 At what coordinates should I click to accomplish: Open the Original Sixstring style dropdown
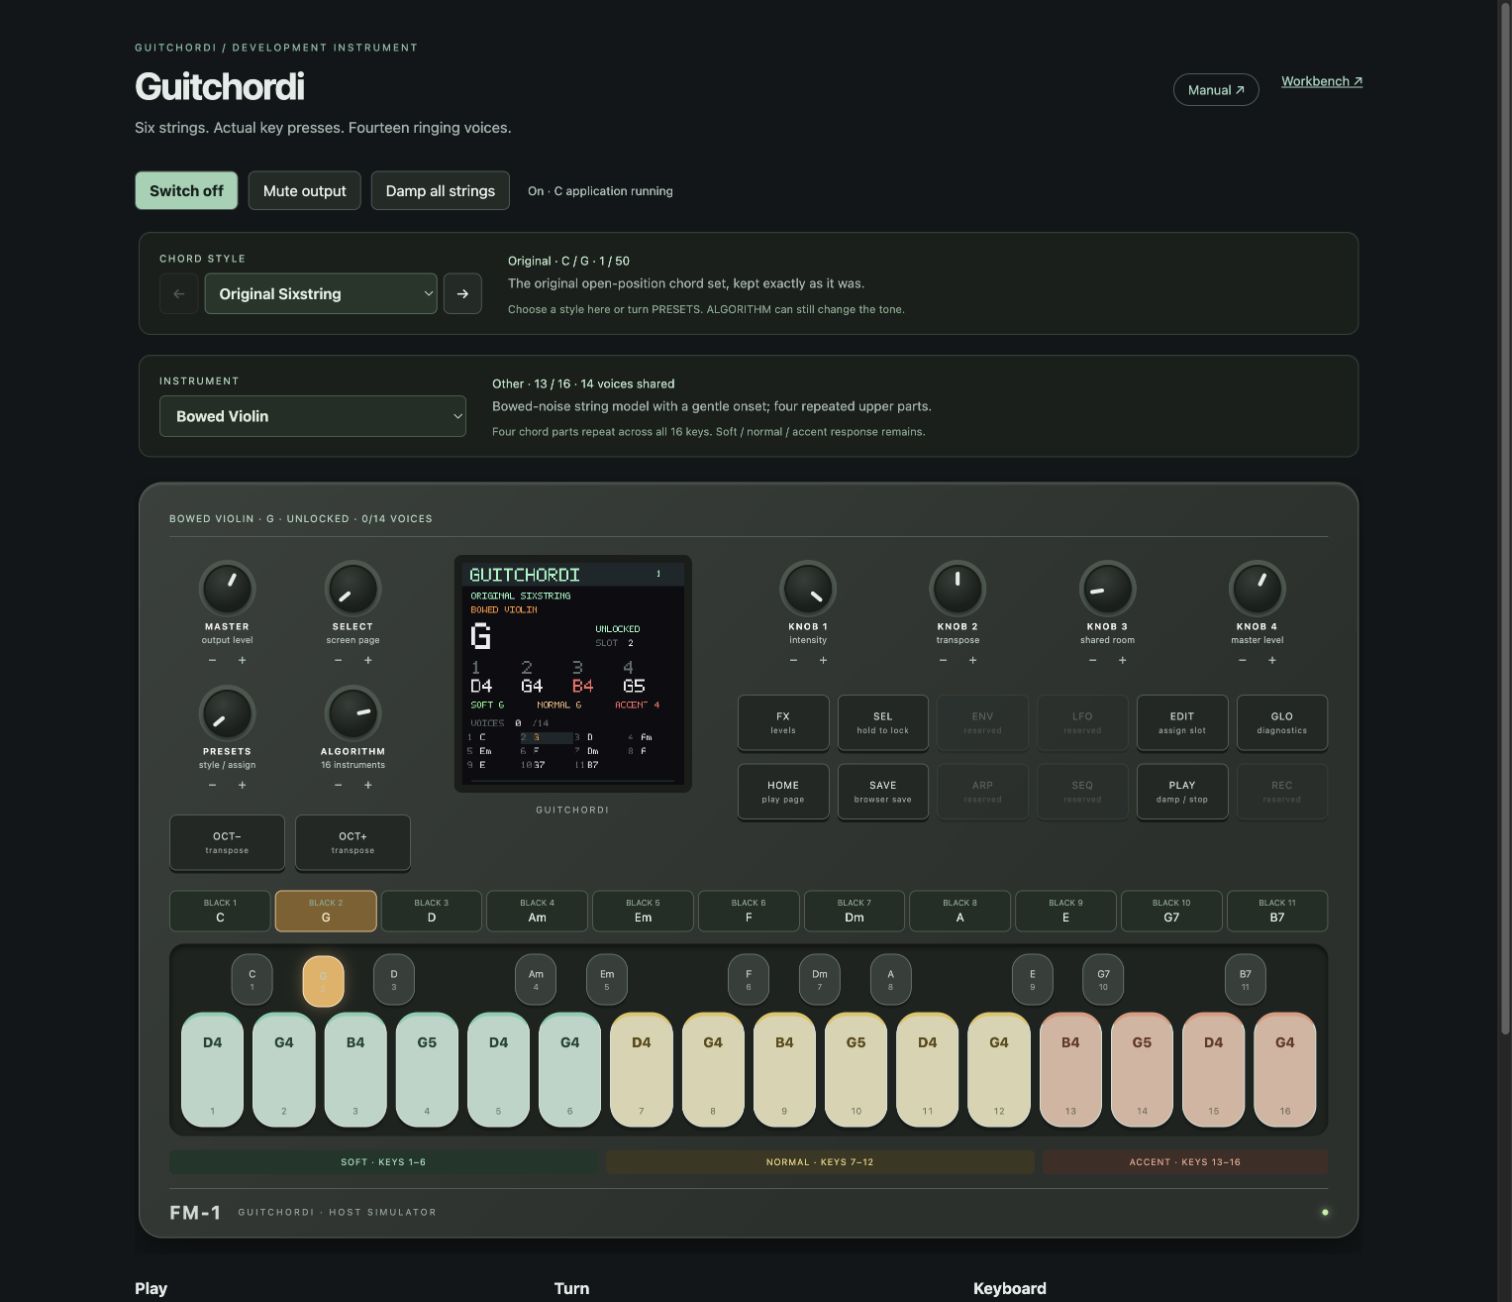[x=321, y=294]
